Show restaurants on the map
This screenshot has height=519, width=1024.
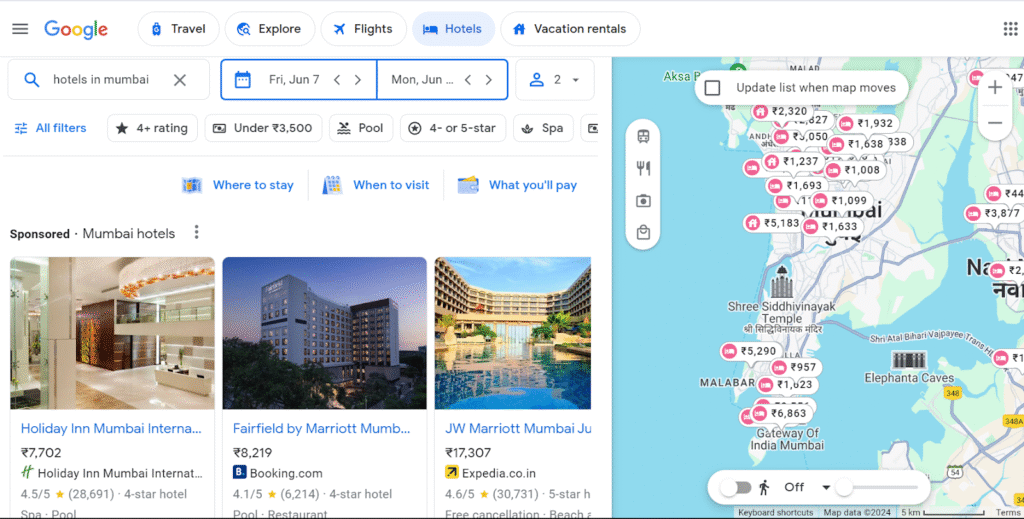tap(643, 168)
